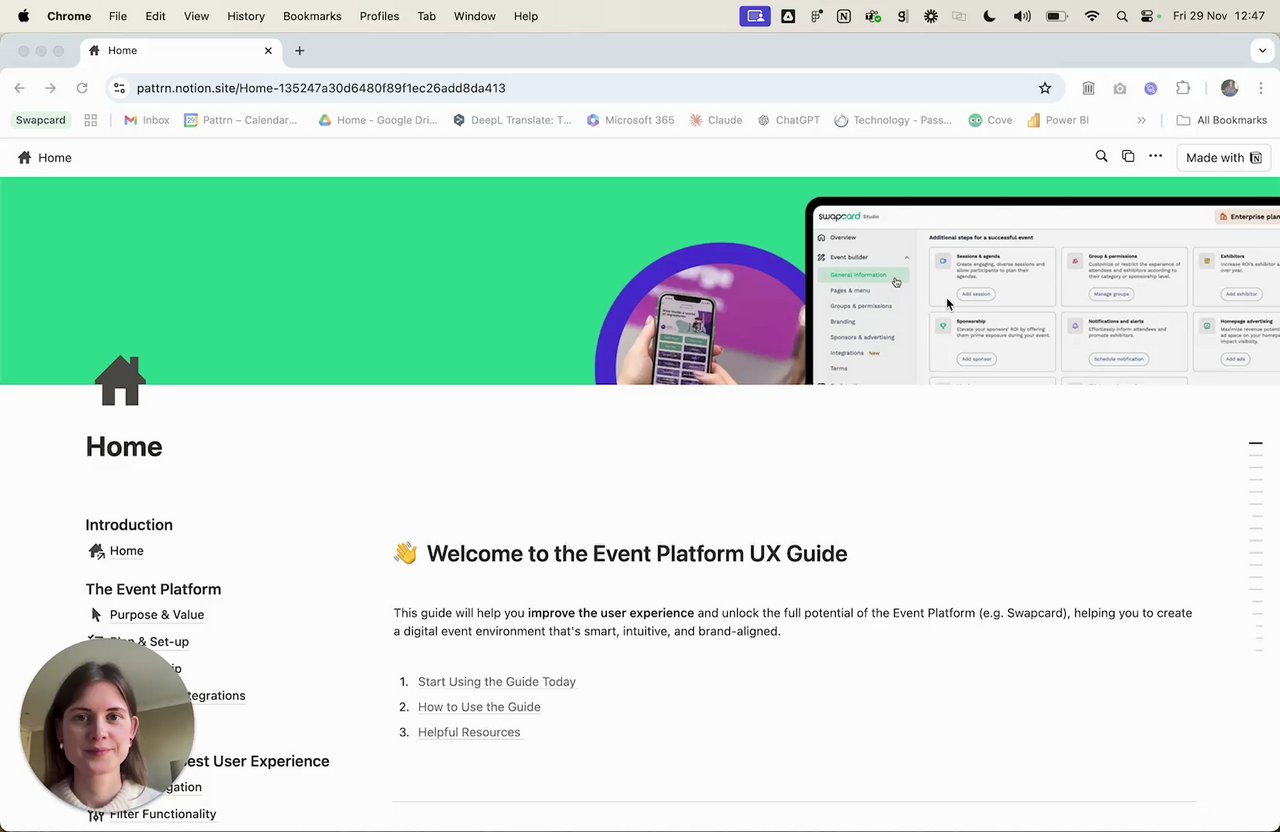Open the Profiles menu

pos(379,16)
